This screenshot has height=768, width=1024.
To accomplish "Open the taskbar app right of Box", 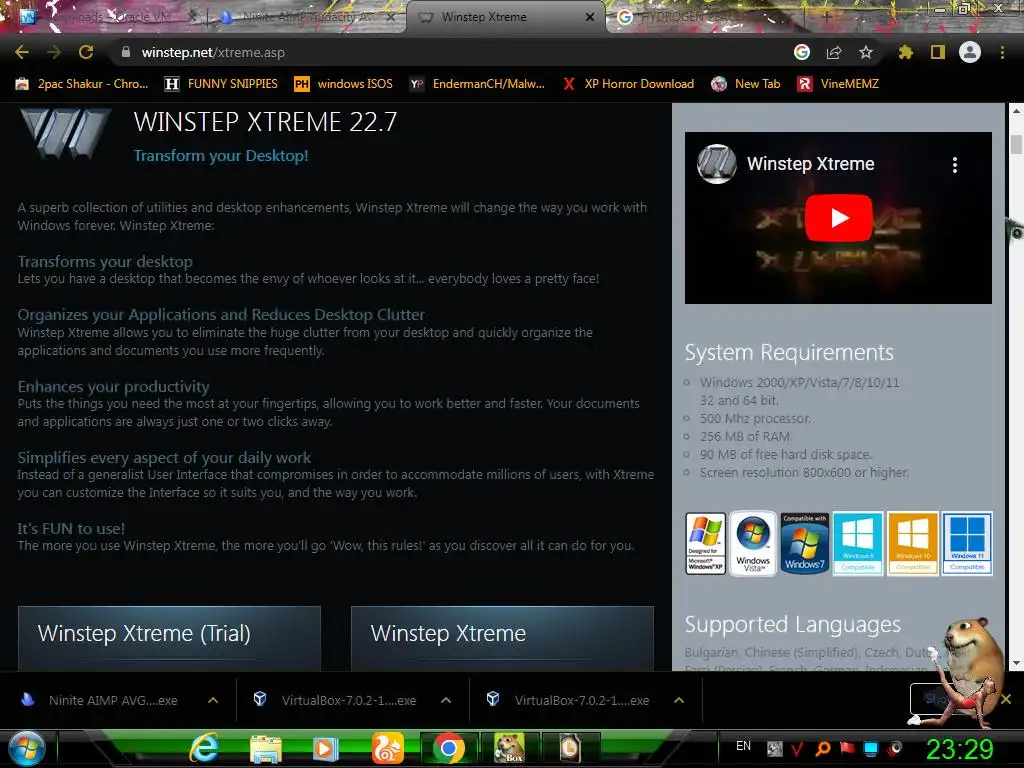I will (569, 748).
